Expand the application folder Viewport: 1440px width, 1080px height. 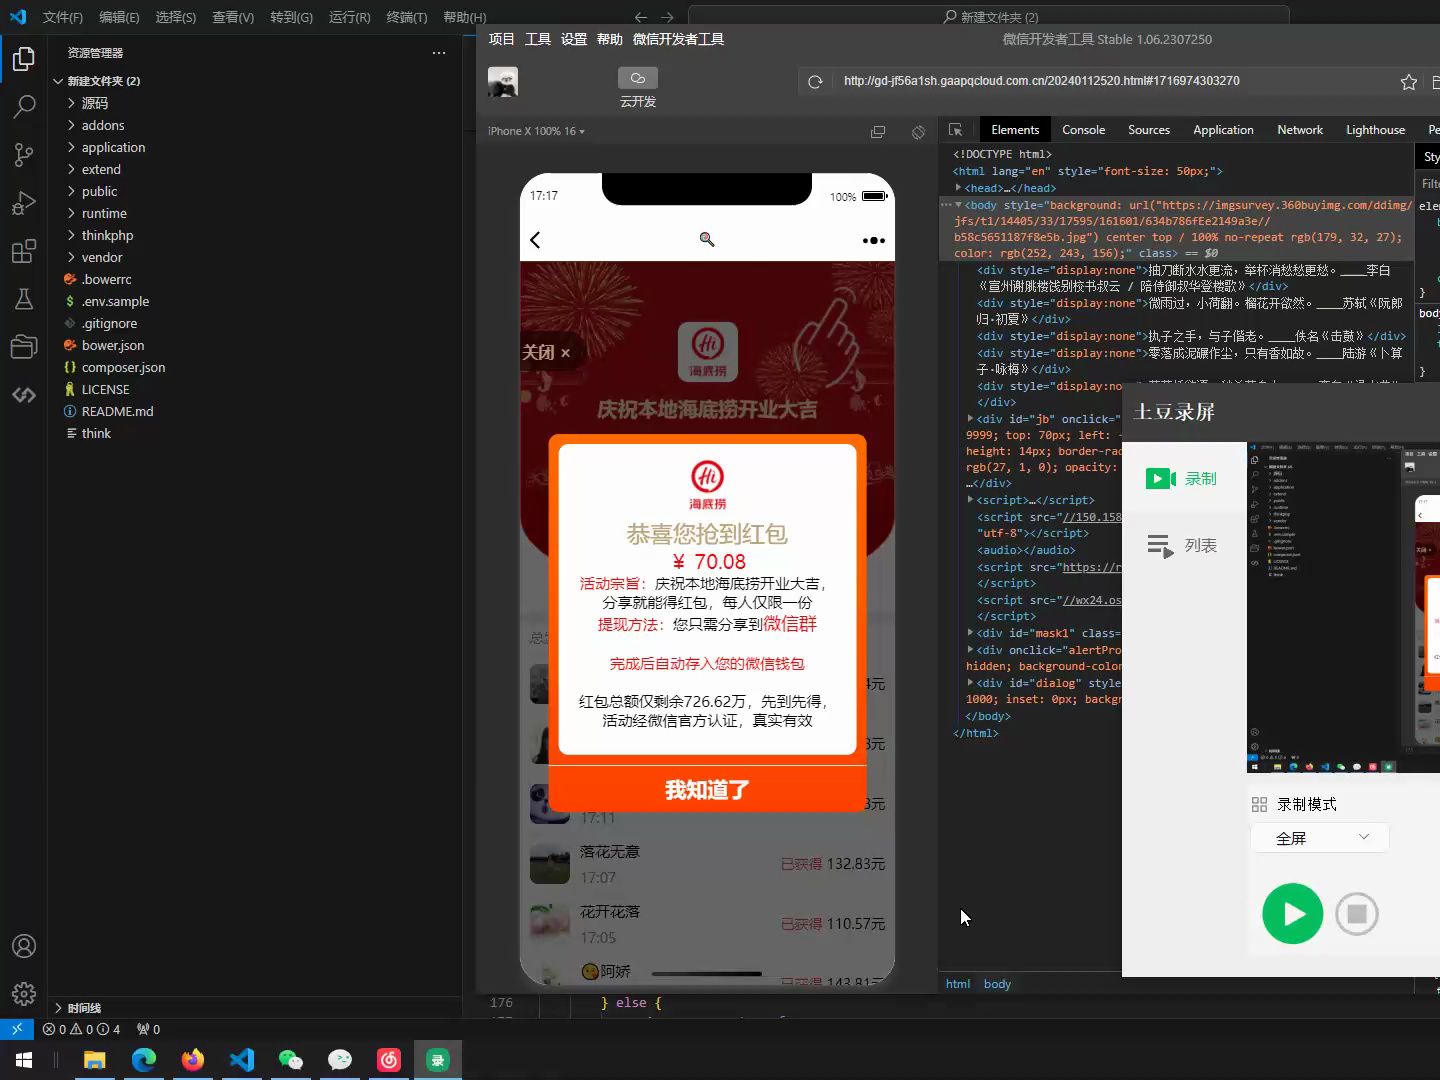113,147
